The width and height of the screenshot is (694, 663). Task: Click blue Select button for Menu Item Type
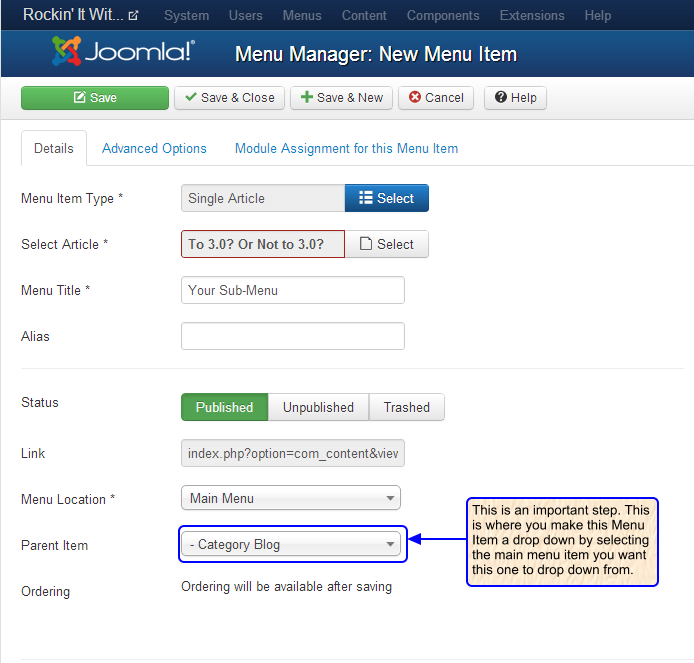pyautogui.click(x=386, y=198)
